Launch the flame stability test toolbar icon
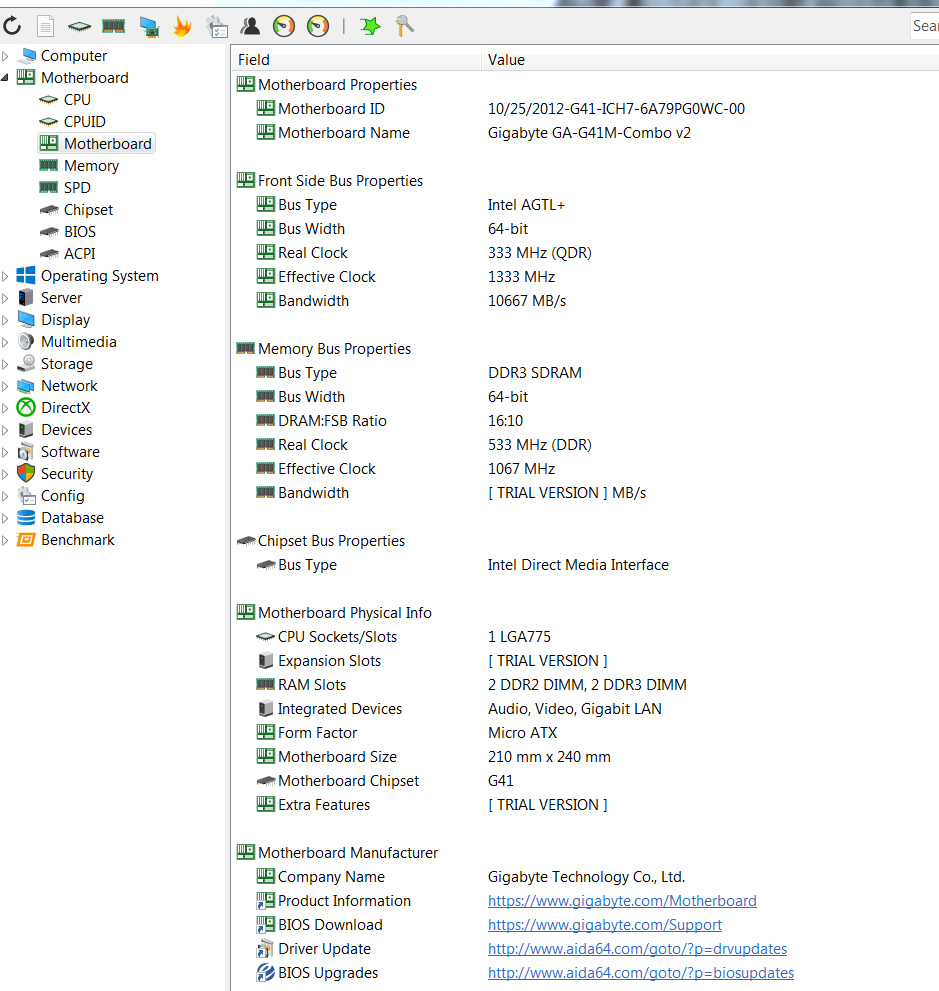 point(183,26)
